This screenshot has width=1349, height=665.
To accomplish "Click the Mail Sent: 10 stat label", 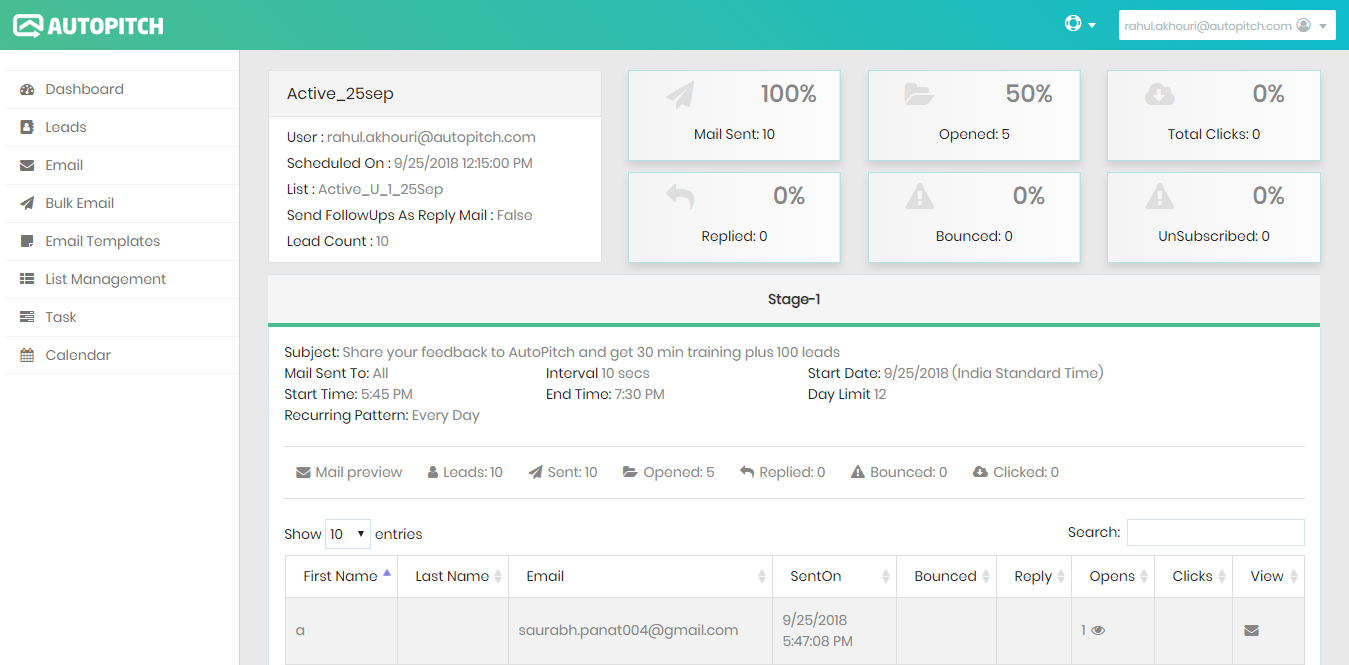I will tap(734, 134).
